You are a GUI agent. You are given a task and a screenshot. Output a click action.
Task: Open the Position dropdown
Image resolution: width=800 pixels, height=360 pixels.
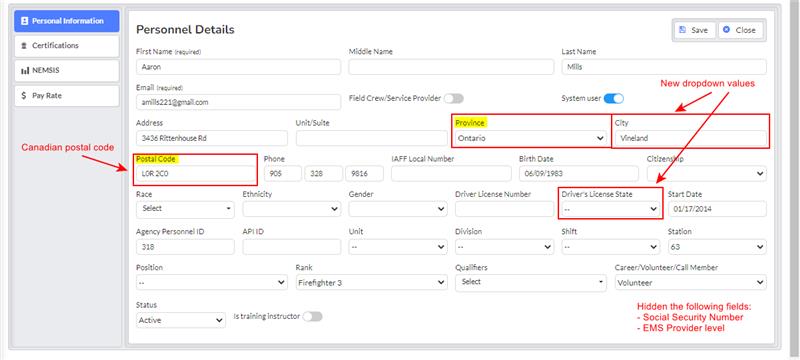click(x=212, y=282)
